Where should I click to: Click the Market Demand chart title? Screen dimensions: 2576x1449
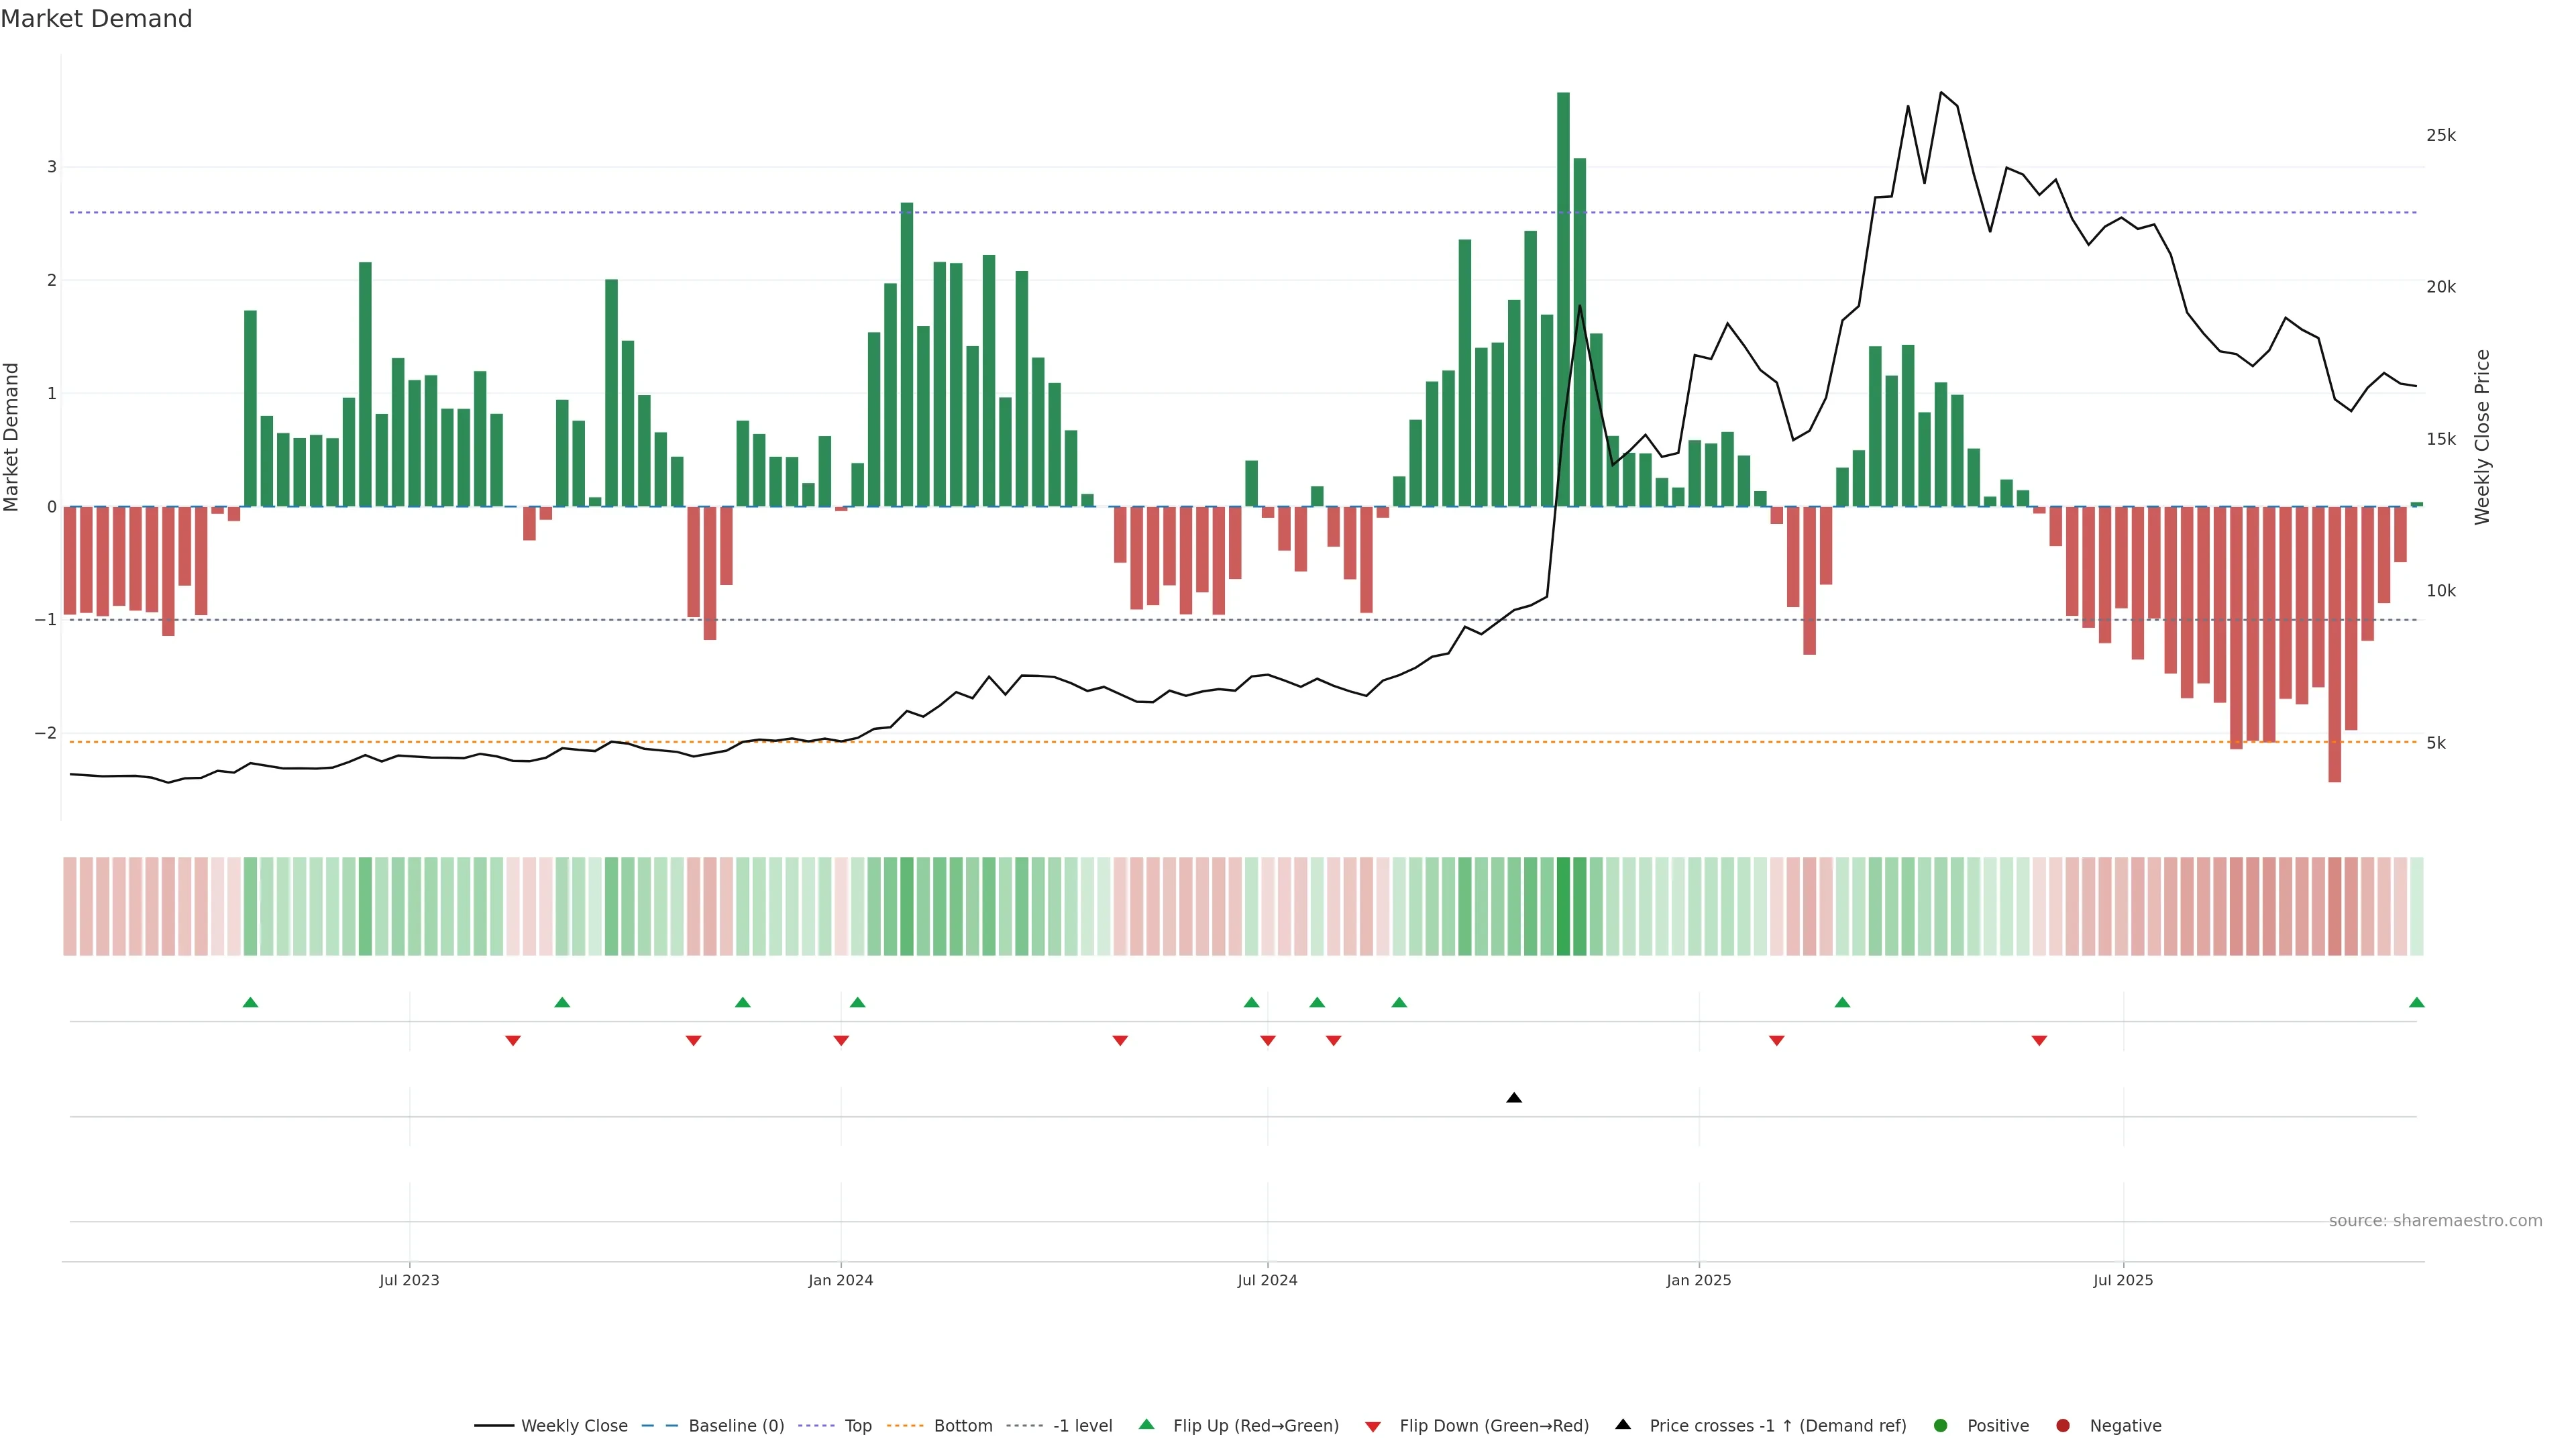(96, 19)
